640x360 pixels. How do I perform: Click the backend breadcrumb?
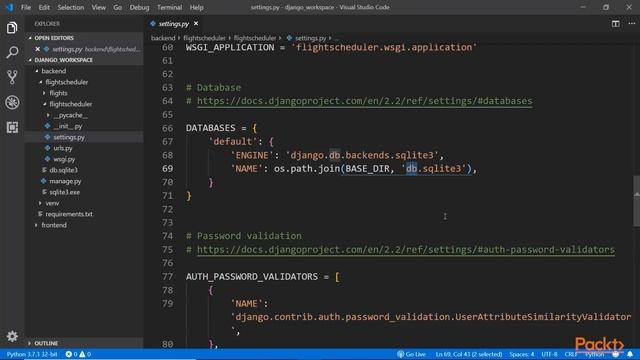(x=163, y=38)
